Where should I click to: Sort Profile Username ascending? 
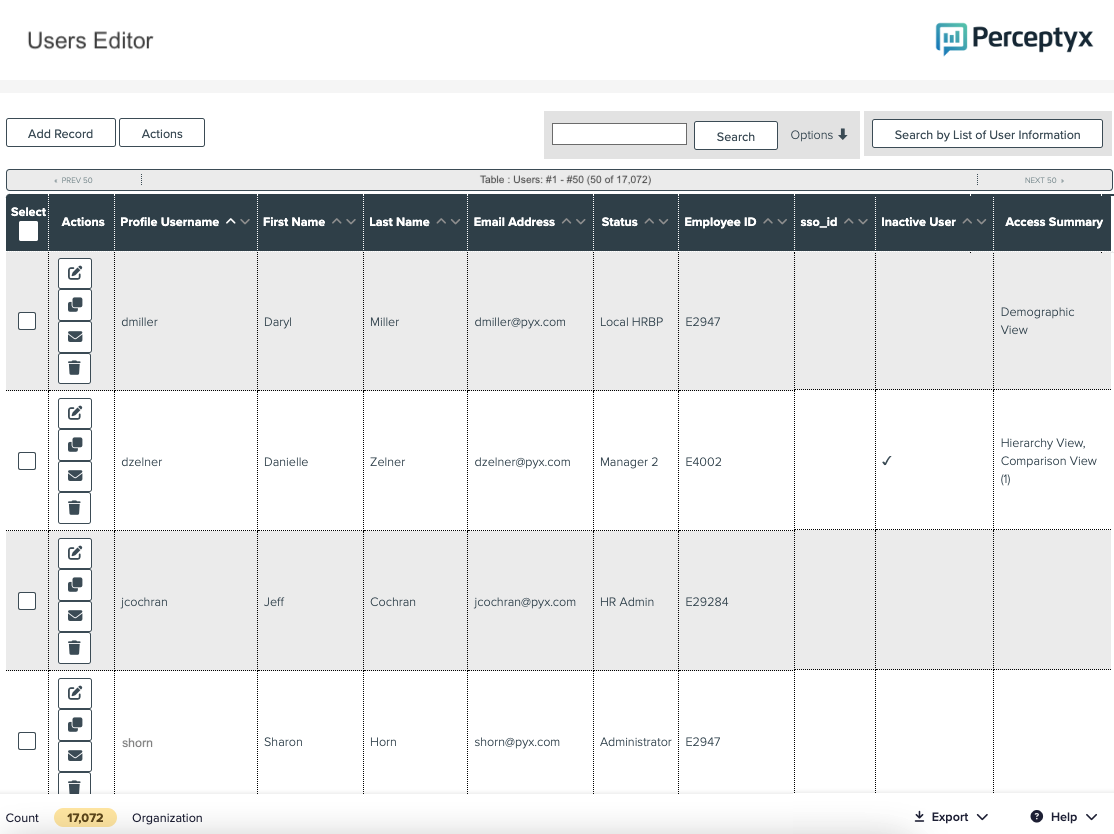[x=230, y=222]
